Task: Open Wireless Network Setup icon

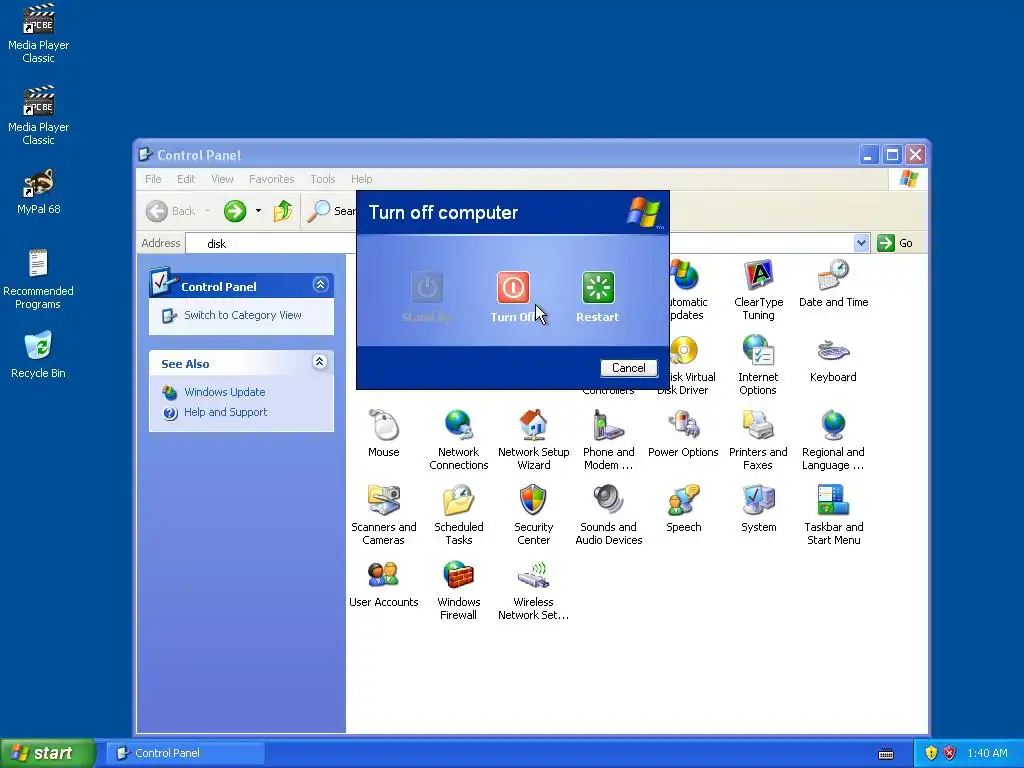Action: (534, 590)
